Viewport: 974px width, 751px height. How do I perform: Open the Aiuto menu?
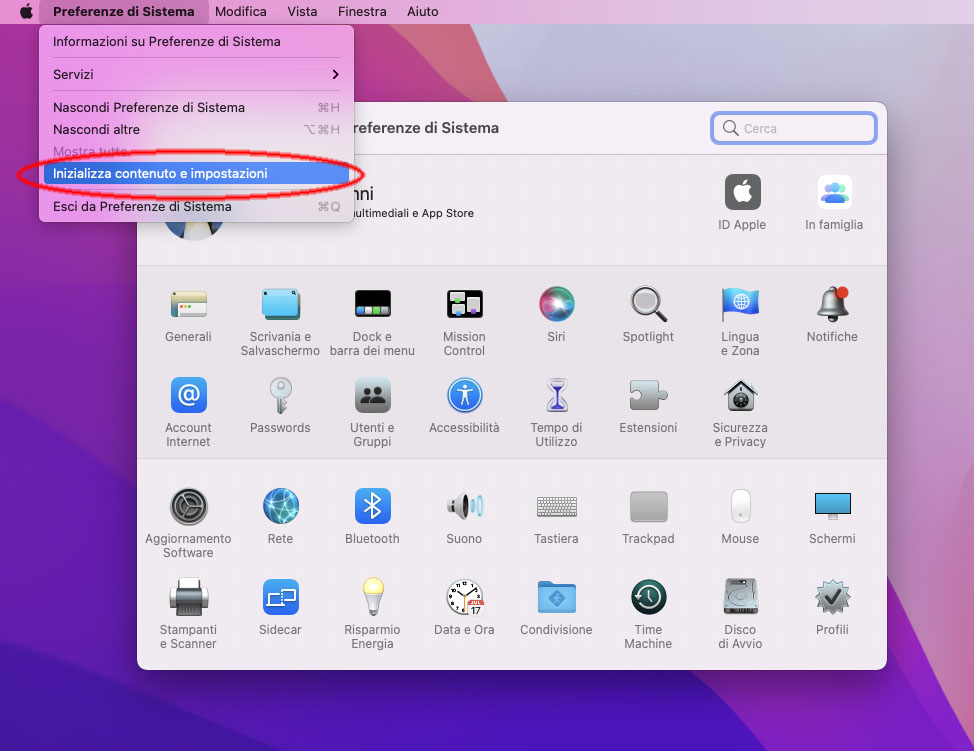click(x=422, y=11)
